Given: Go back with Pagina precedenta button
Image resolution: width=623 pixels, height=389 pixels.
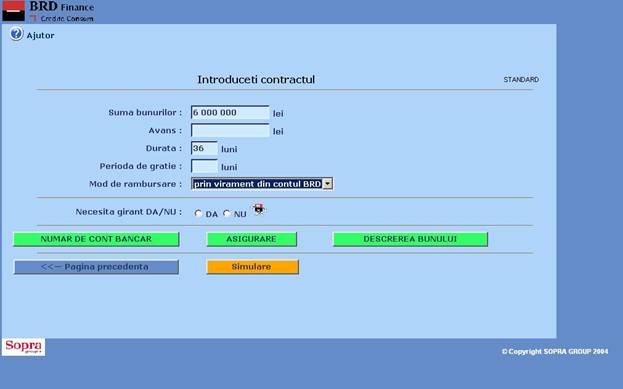Looking at the screenshot, I should click(96, 267).
